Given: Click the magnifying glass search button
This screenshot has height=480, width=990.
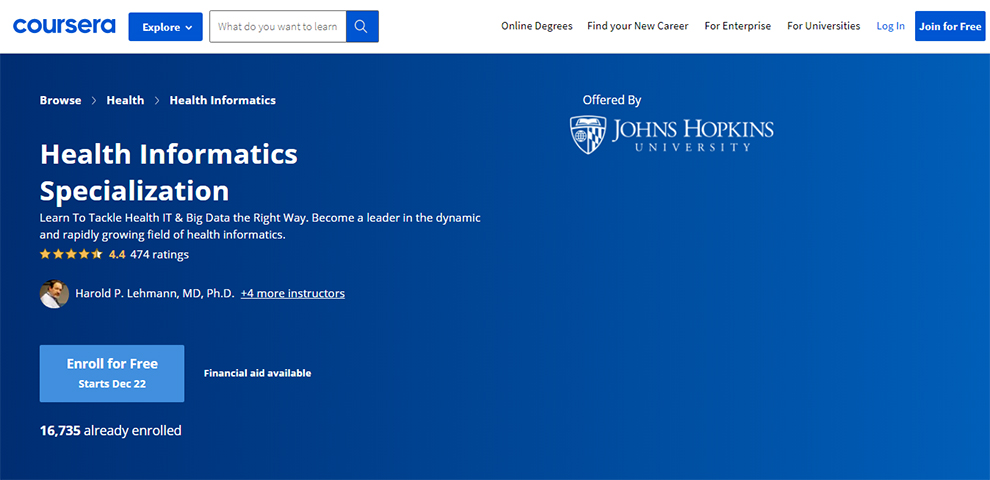Looking at the screenshot, I should coord(362,27).
